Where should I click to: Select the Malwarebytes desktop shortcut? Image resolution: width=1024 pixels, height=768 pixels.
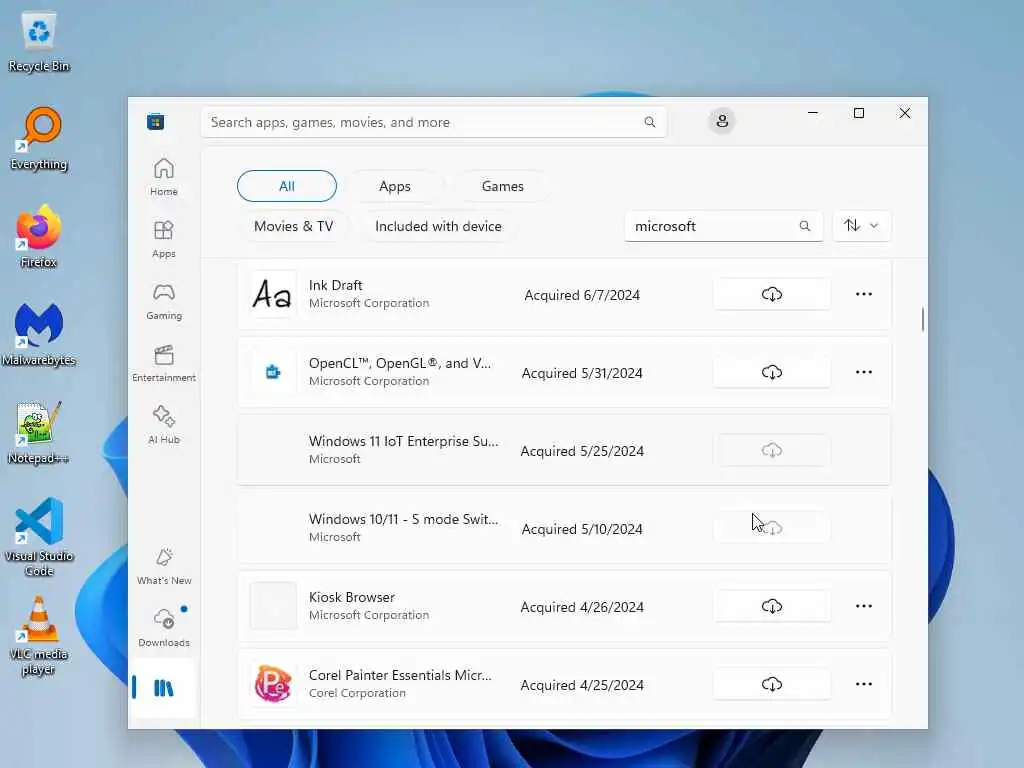tap(39, 334)
